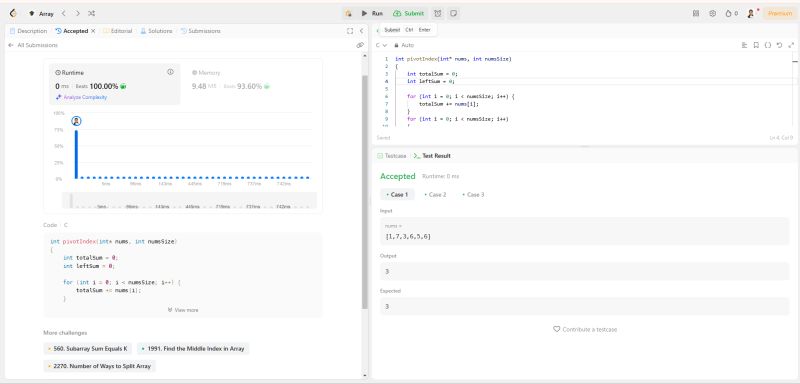This screenshot has width=800, height=384.
Task: Open Analyze Complexity link
Action: pyautogui.click(x=82, y=97)
